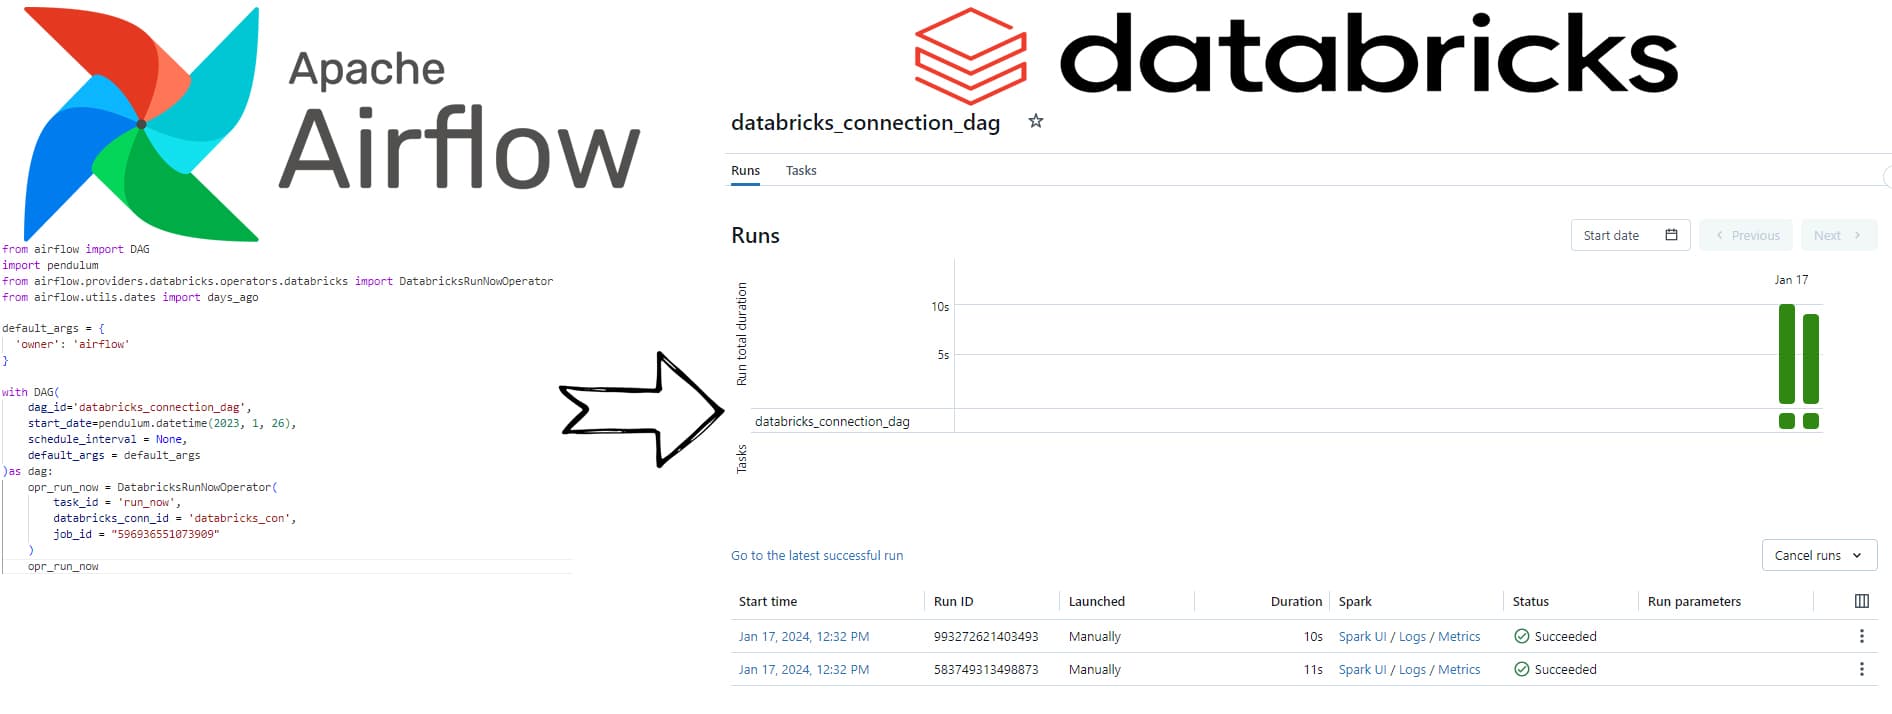Open the Cancel runs dropdown
Screen dimensions: 1892x714
[x=1819, y=555]
